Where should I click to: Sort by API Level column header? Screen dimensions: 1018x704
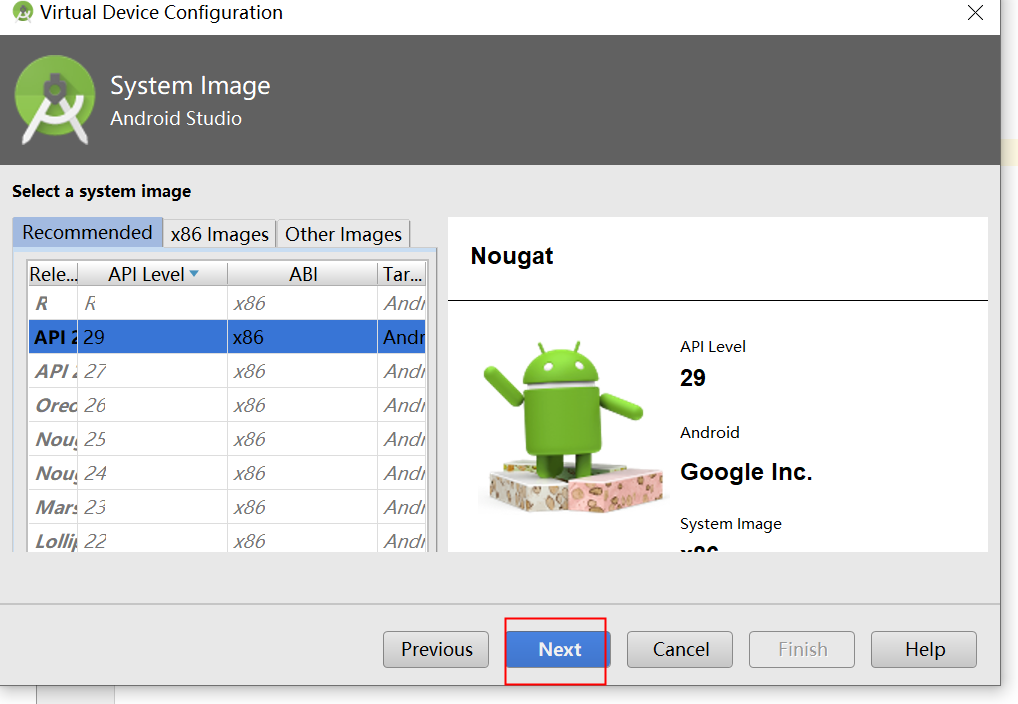pos(153,274)
